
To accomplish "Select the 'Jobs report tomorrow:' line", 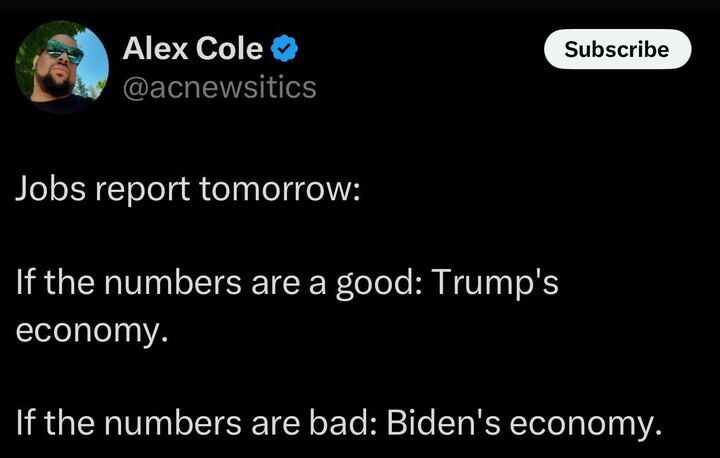I will 188,189.
